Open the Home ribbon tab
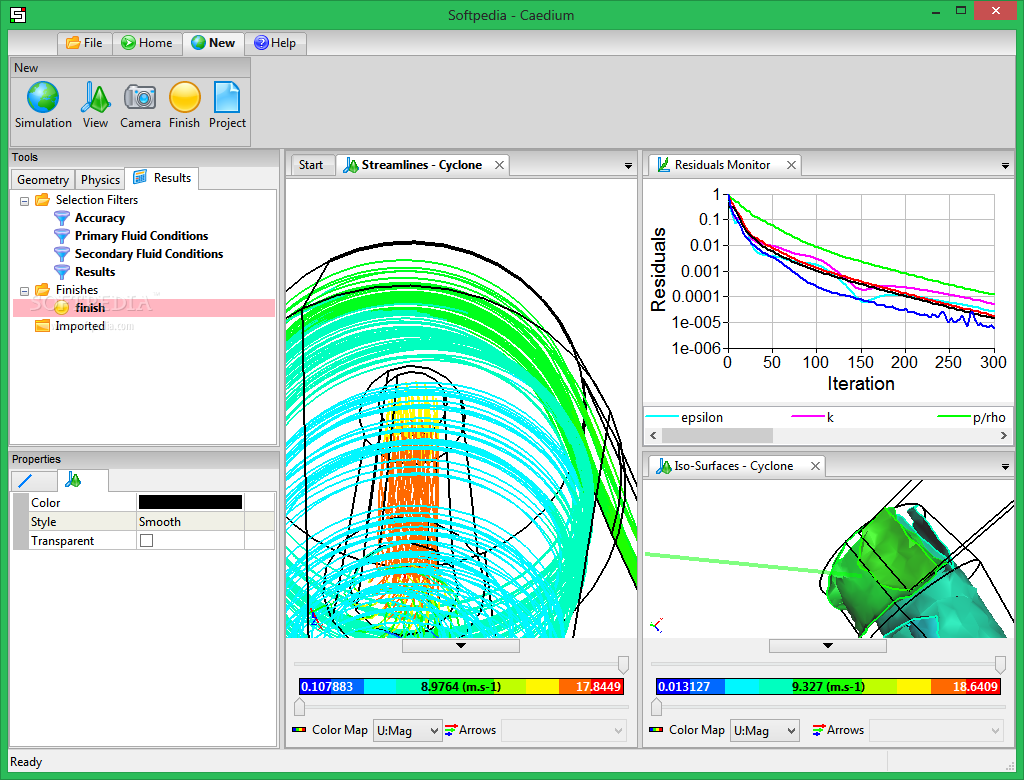 [148, 43]
